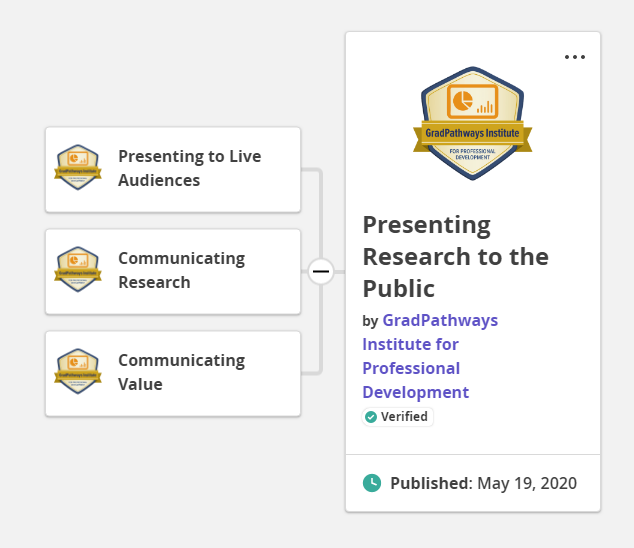Click the green verified checkmark icon

click(370, 417)
